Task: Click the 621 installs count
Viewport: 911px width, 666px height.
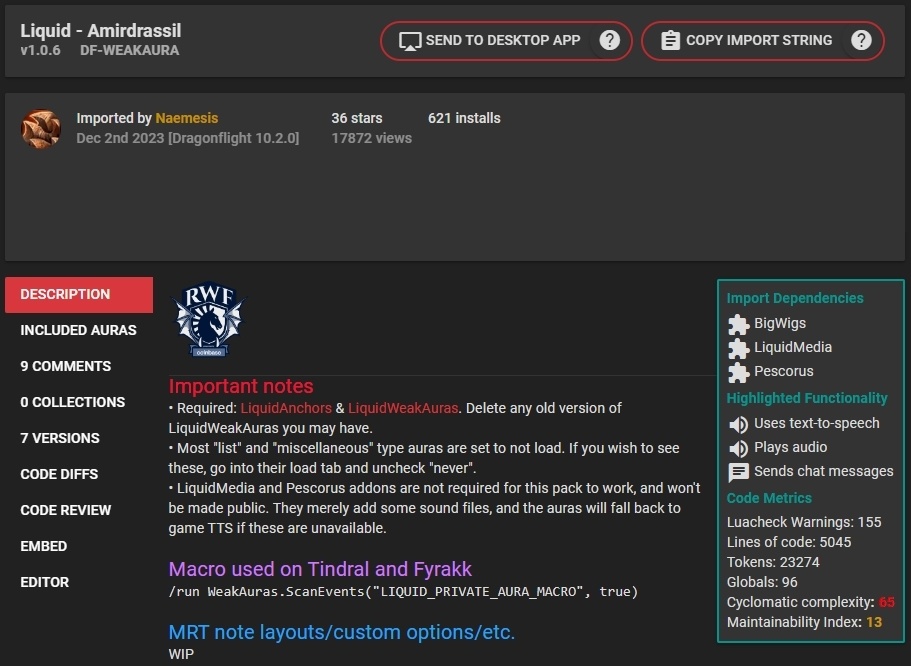Action: pyautogui.click(x=464, y=118)
